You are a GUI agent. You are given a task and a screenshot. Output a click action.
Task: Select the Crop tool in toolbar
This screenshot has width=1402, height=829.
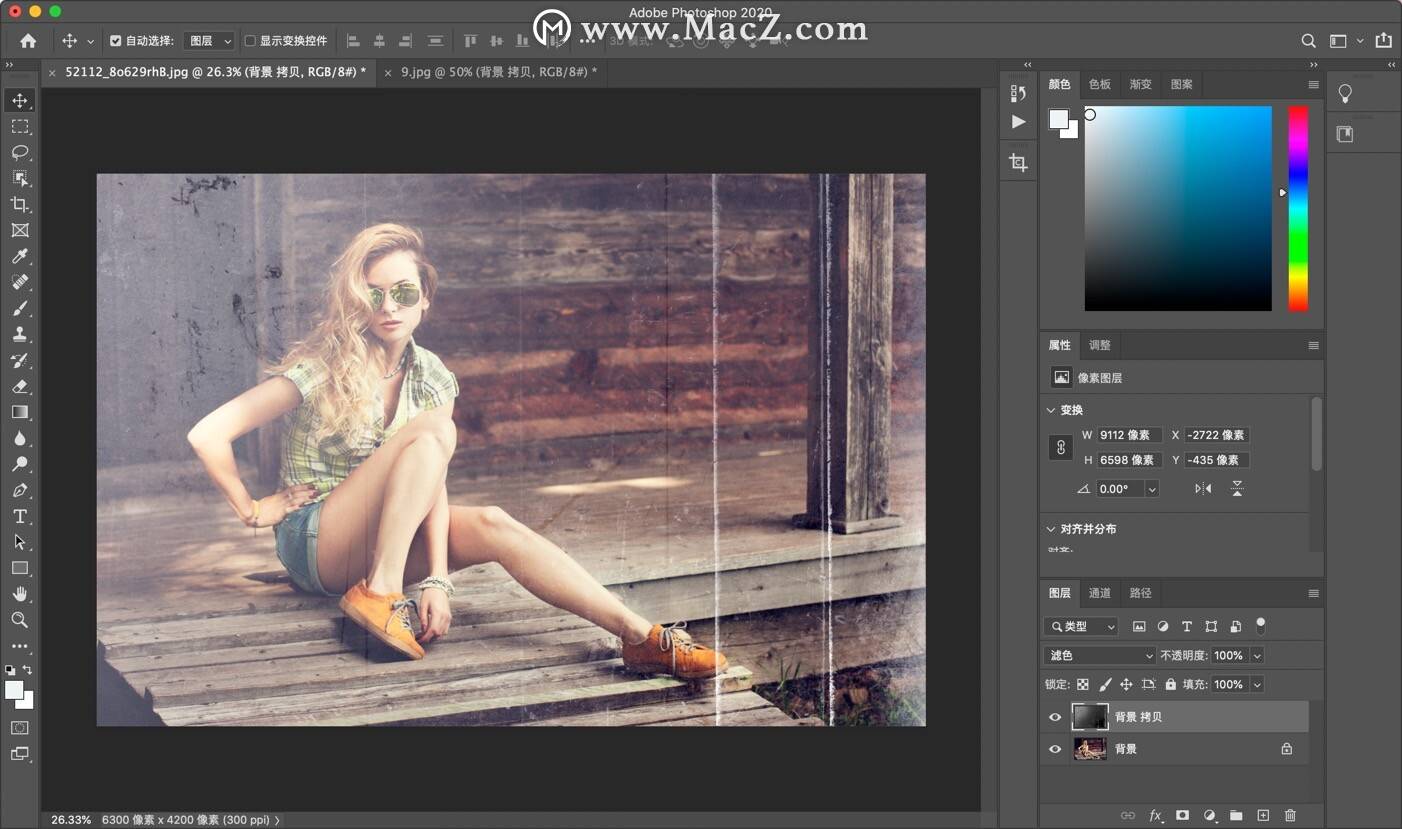point(20,204)
